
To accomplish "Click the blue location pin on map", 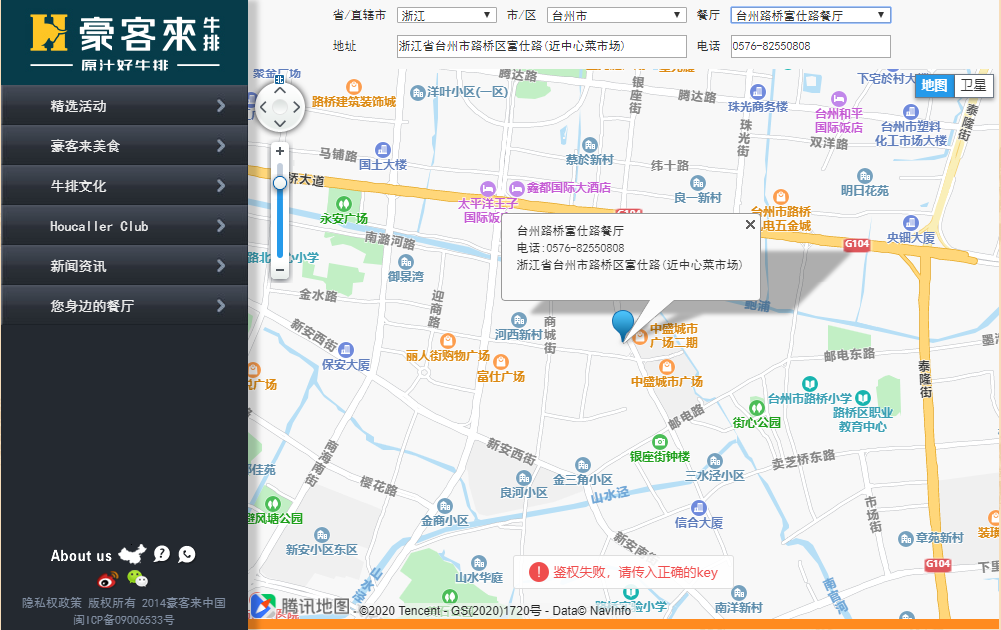I will (623, 324).
